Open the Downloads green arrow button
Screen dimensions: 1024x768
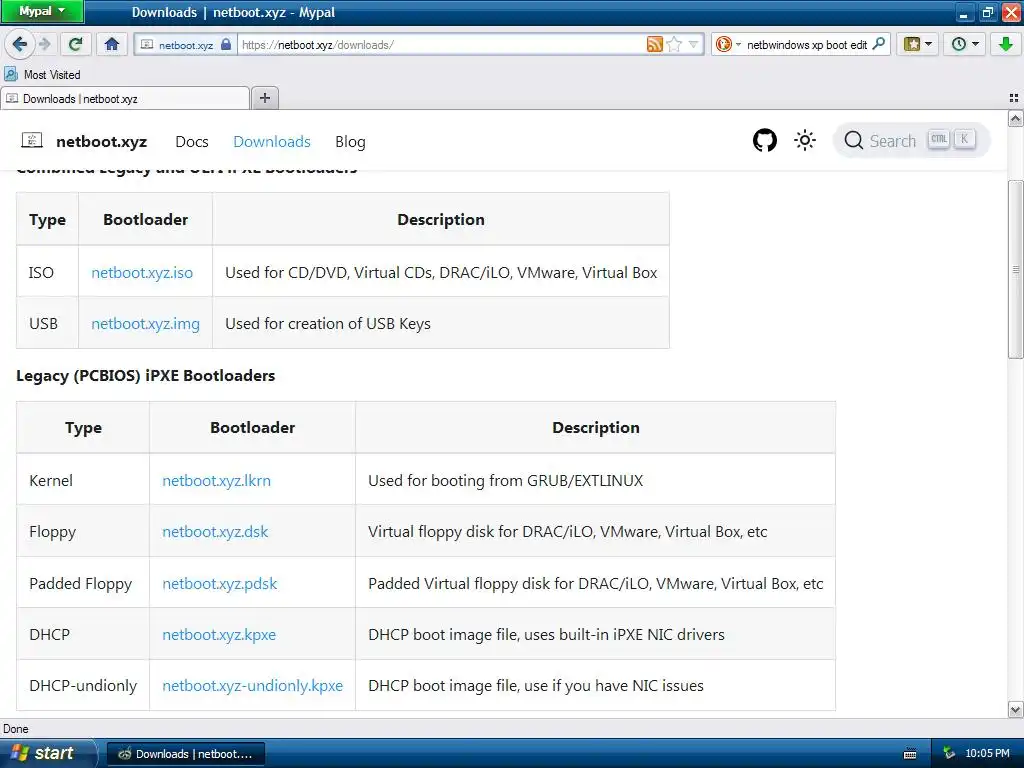(x=1006, y=44)
